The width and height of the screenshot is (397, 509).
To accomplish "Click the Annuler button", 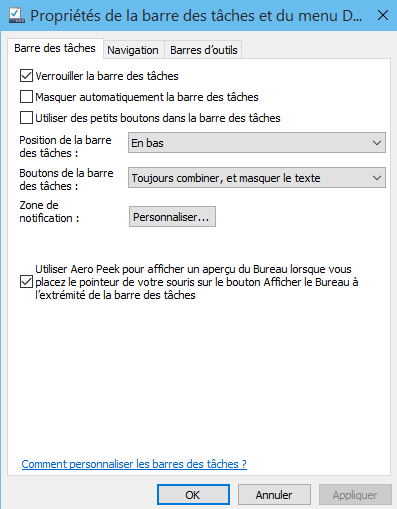I will point(274,495).
